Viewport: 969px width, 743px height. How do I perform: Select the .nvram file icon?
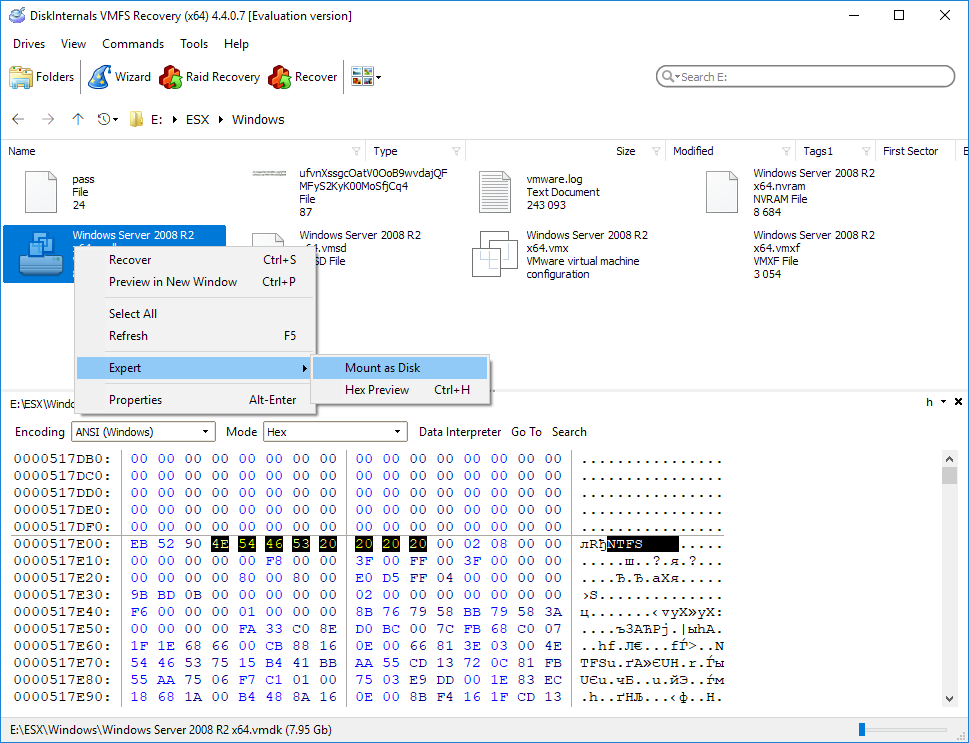click(x=722, y=192)
